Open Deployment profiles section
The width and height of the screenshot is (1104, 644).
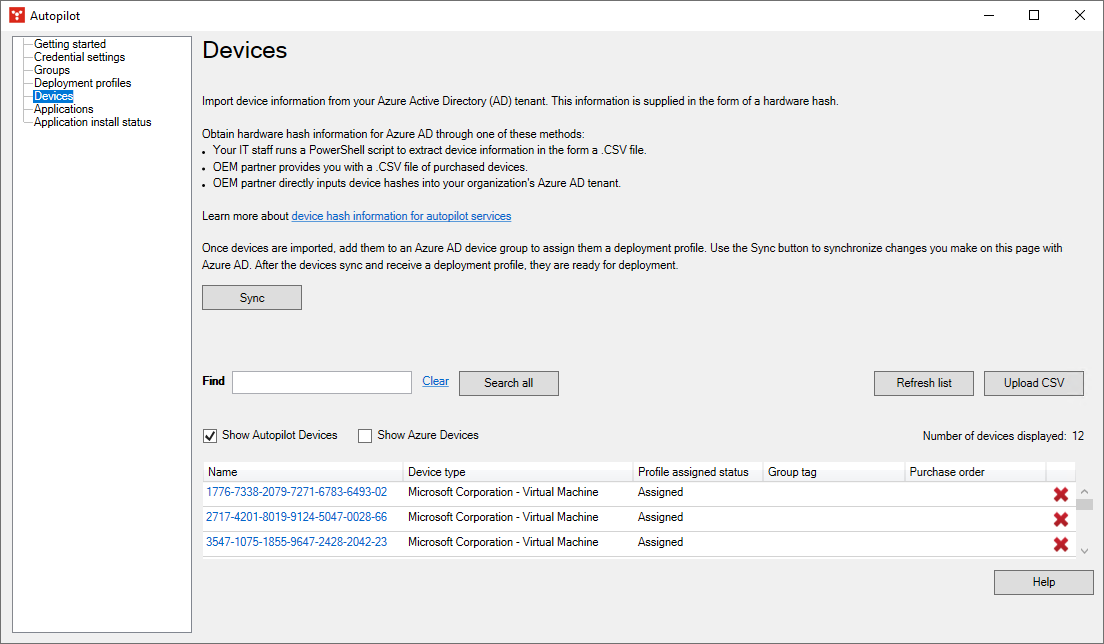click(x=82, y=83)
